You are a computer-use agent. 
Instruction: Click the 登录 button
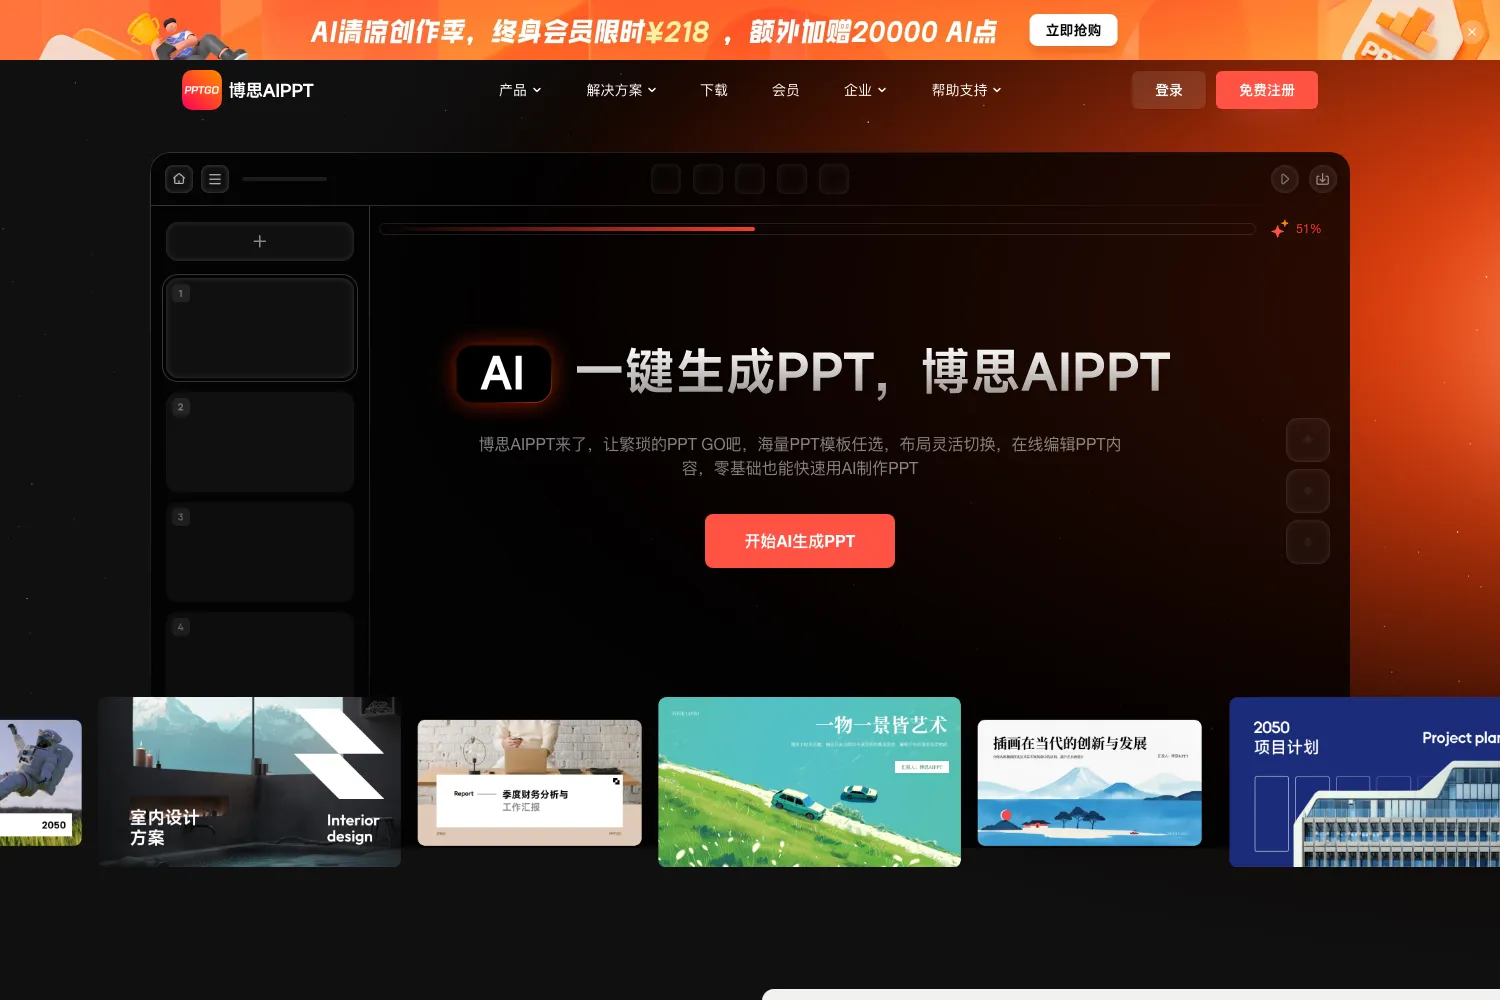(x=1168, y=90)
